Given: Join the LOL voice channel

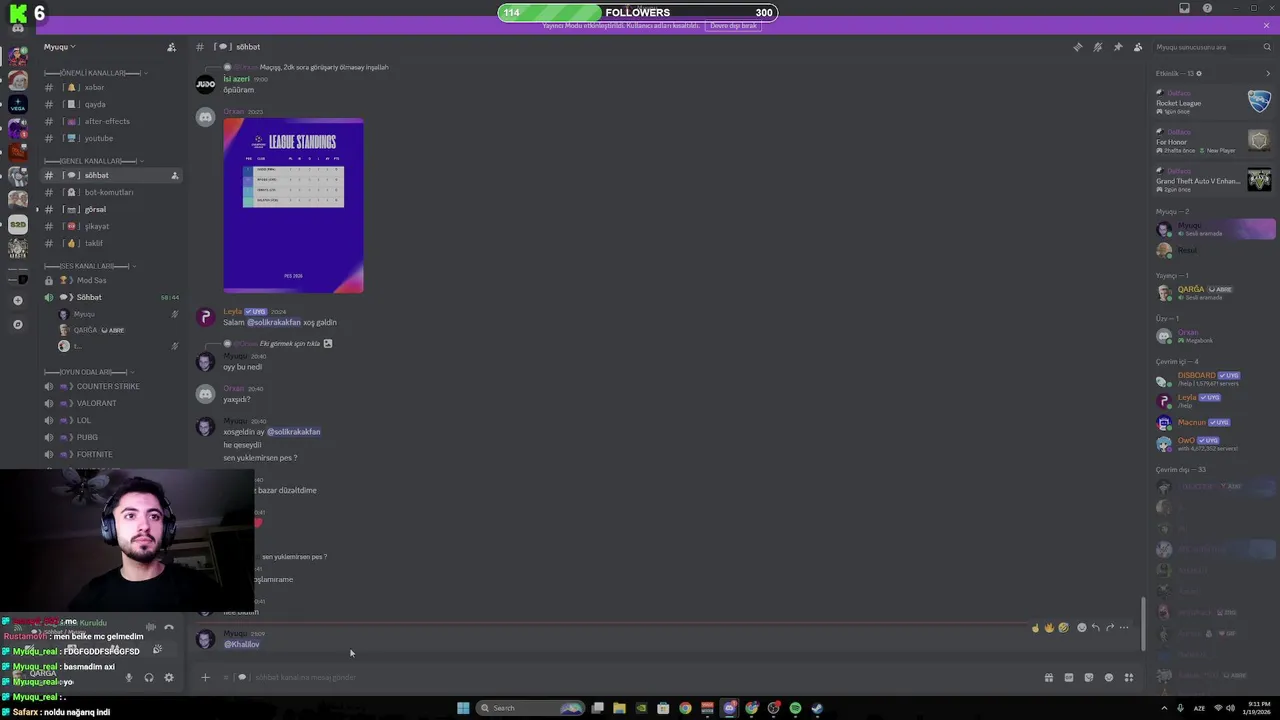Looking at the screenshot, I should pyautogui.click(x=110, y=420).
